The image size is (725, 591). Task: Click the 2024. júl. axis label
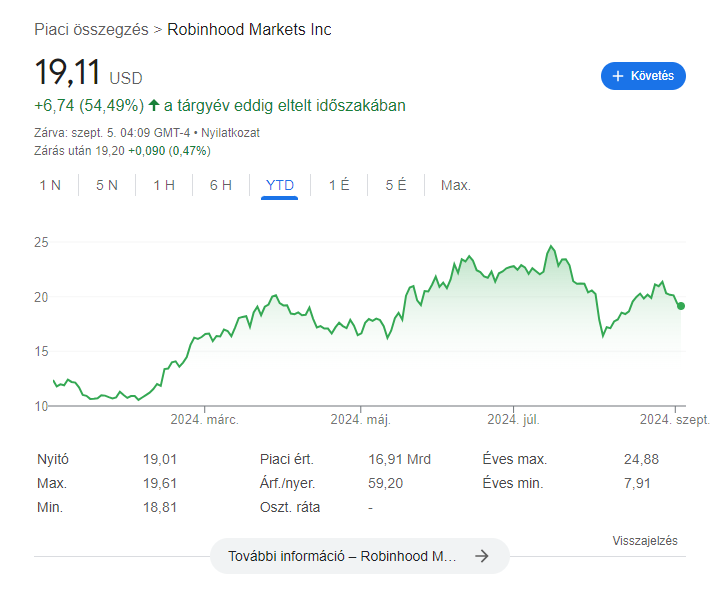[513, 419]
